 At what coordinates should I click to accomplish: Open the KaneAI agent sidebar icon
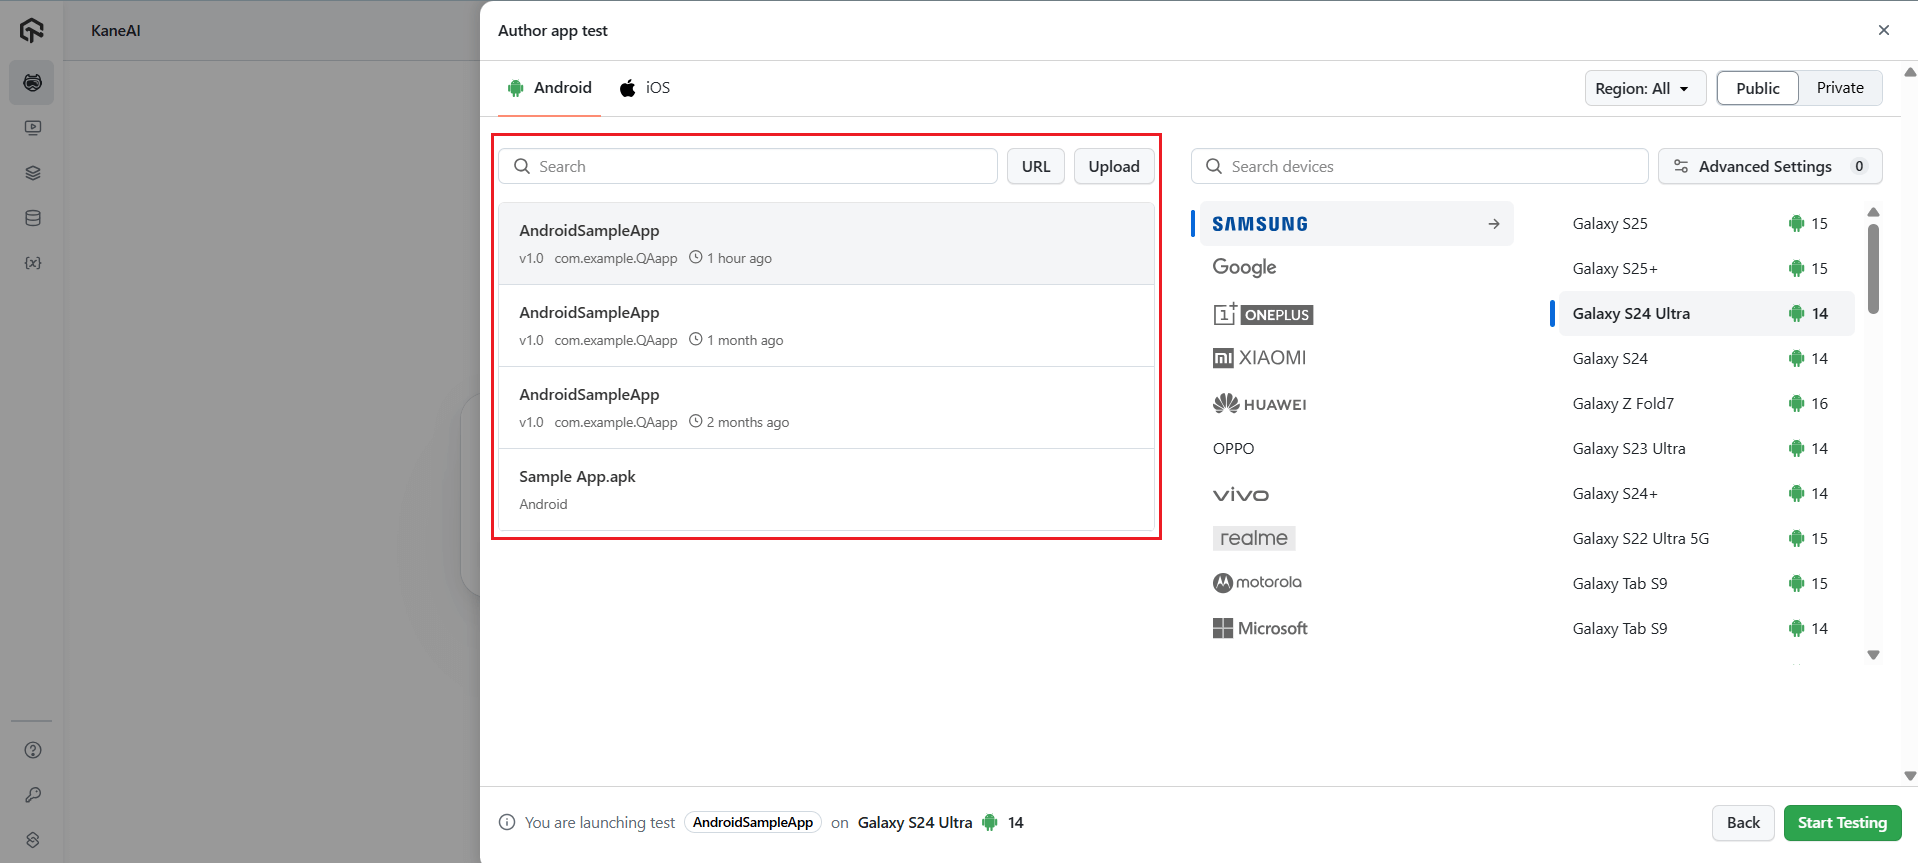[x=32, y=83]
